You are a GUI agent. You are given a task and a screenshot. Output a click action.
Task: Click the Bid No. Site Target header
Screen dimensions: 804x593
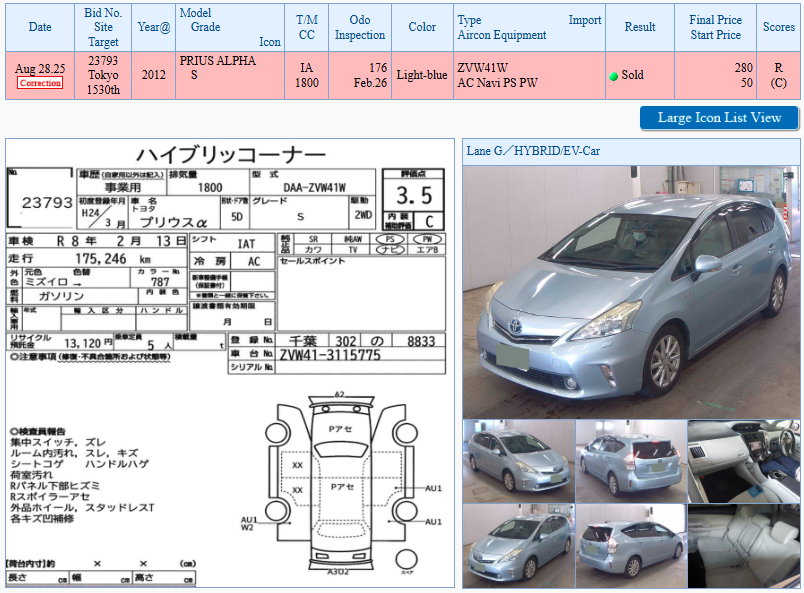tap(102, 28)
